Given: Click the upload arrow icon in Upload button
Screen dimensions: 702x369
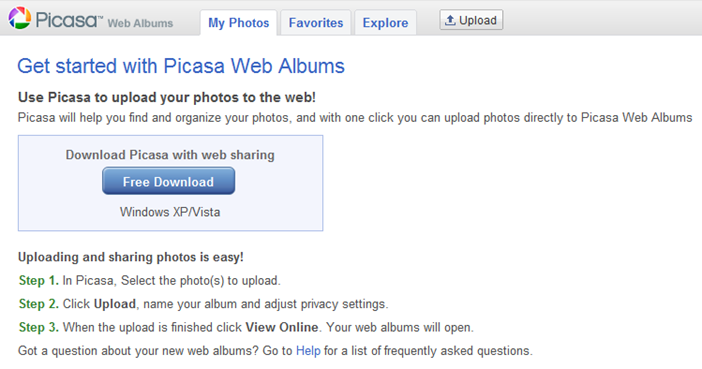Looking at the screenshot, I should click(x=450, y=20).
